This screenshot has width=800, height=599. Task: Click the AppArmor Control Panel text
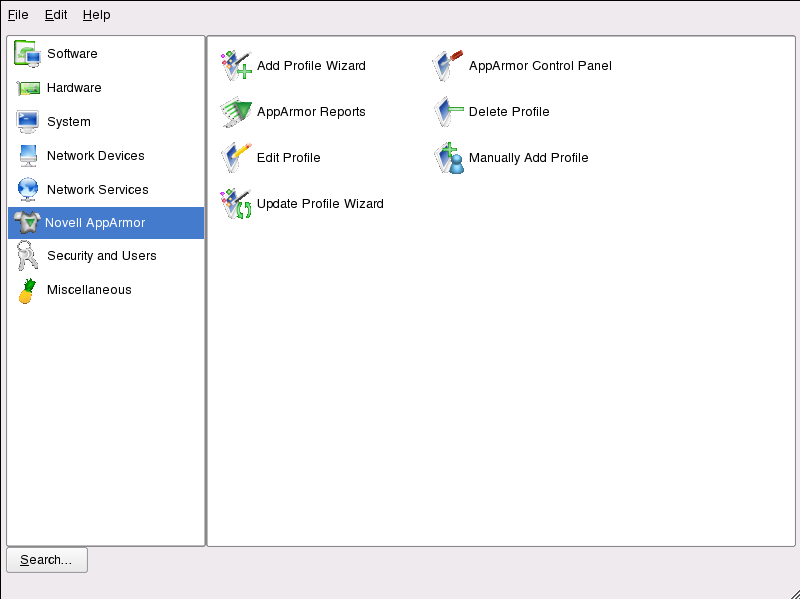[540, 66]
